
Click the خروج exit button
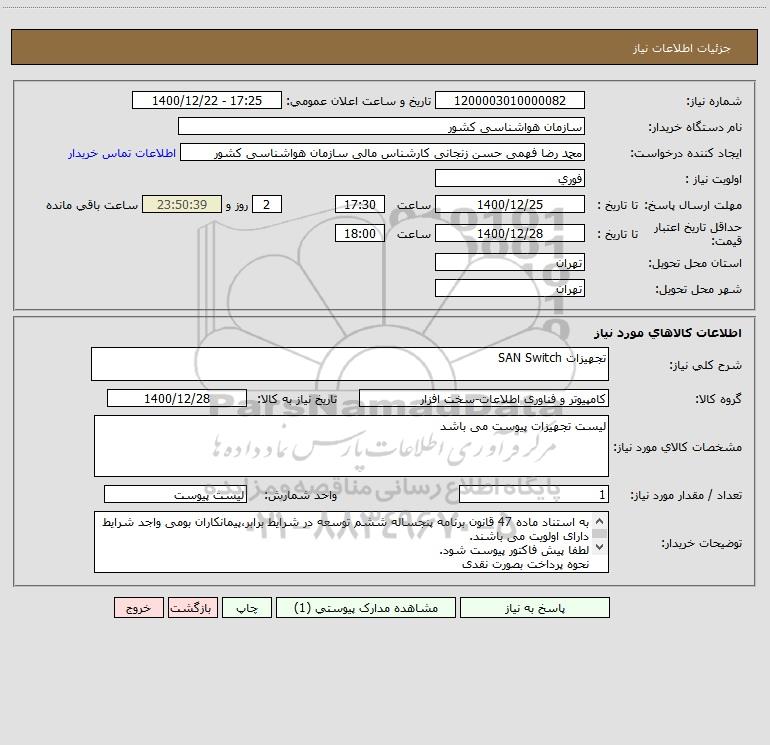[138, 608]
